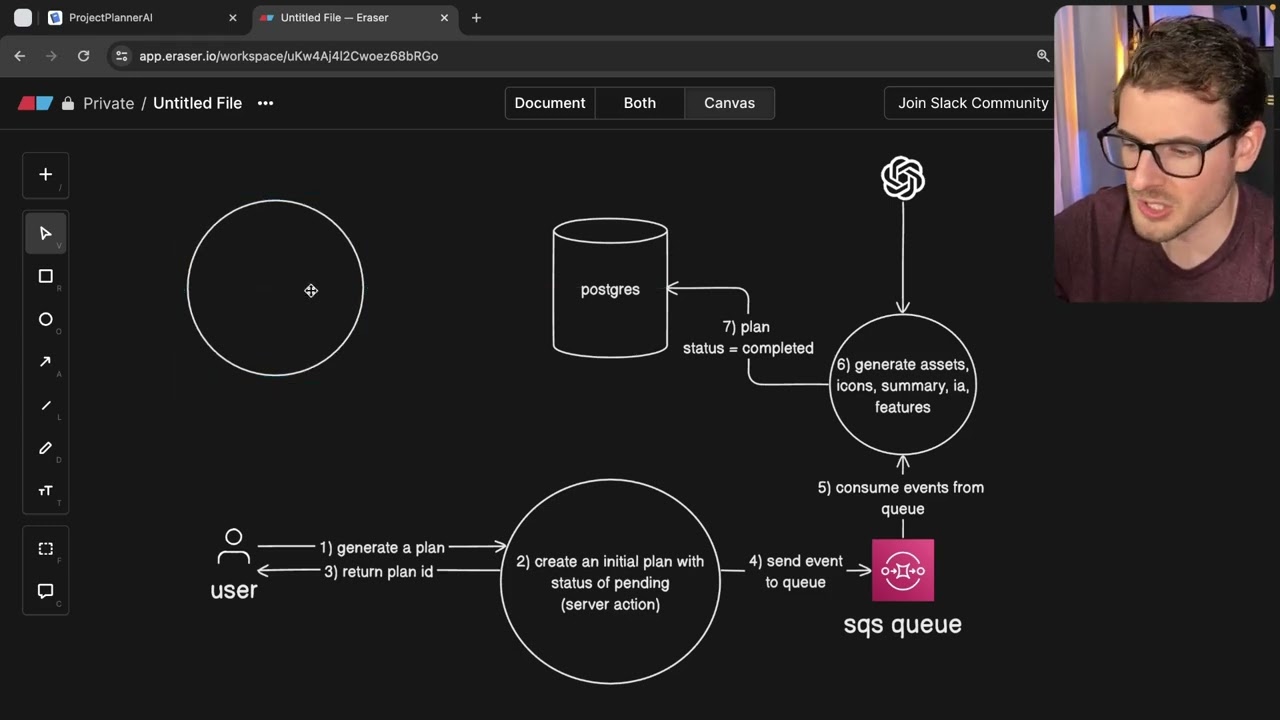Screen dimensions: 1280x720
Task: Switch to the ProjectPlannerAI browser tab
Action: pyautogui.click(x=142, y=18)
